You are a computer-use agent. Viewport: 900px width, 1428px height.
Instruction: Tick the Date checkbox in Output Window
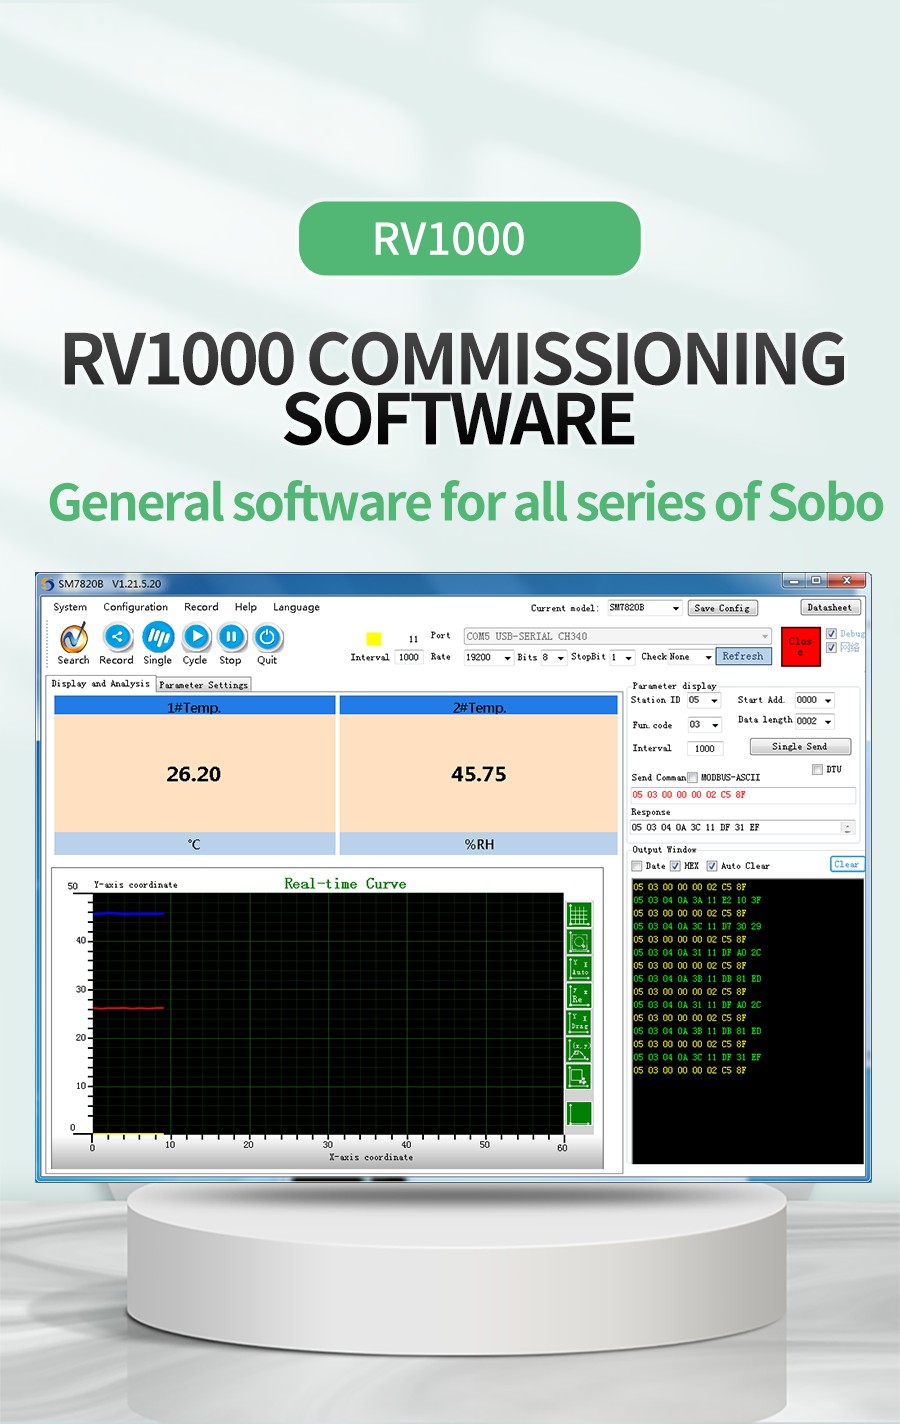(x=637, y=866)
